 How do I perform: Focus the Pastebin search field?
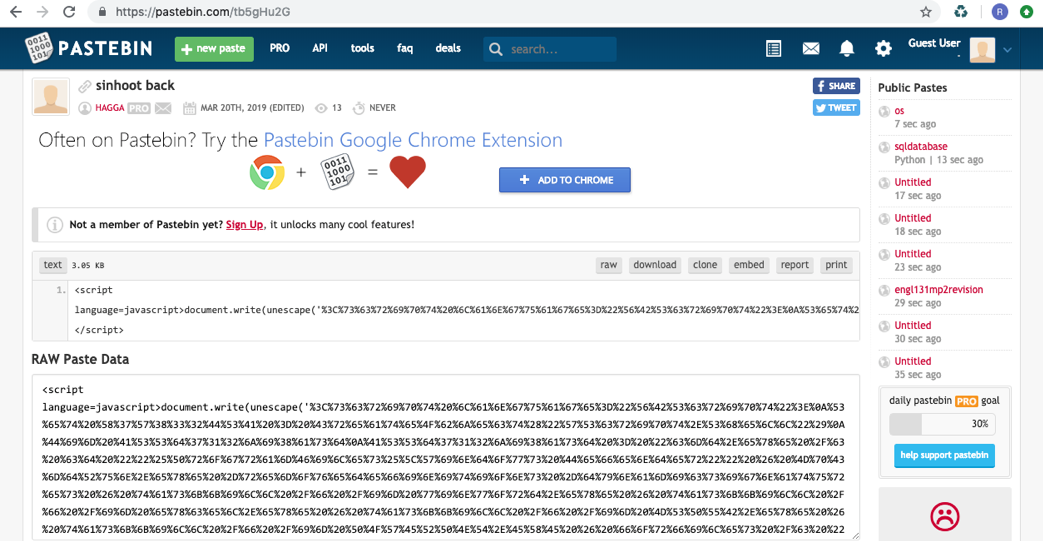pyautogui.click(x=550, y=49)
